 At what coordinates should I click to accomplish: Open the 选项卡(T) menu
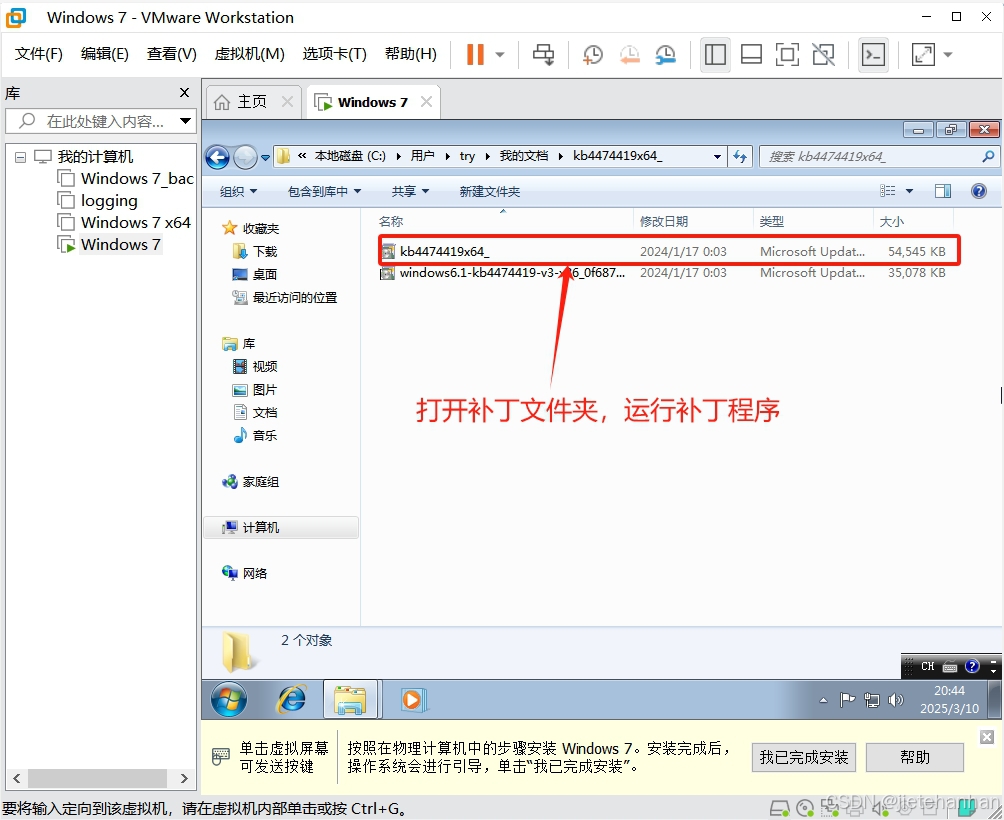click(334, 54)
